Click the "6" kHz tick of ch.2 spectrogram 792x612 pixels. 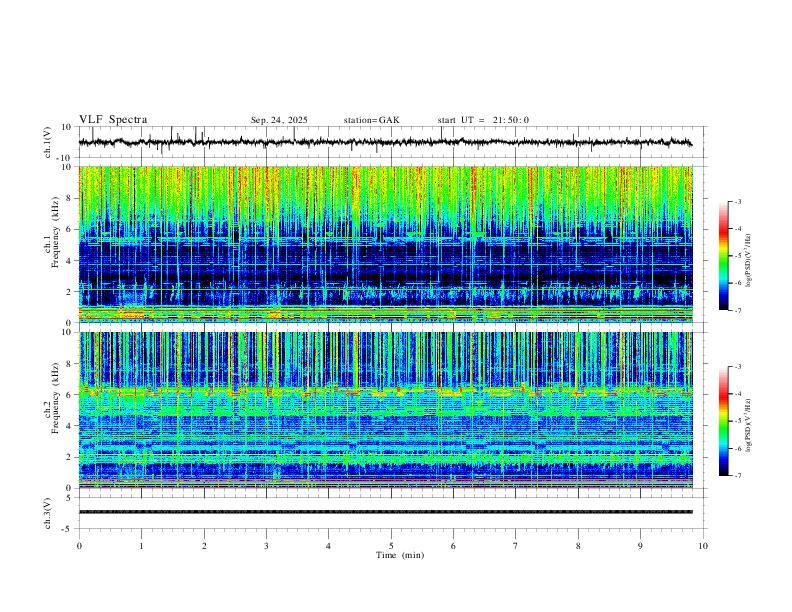(69, 395)
